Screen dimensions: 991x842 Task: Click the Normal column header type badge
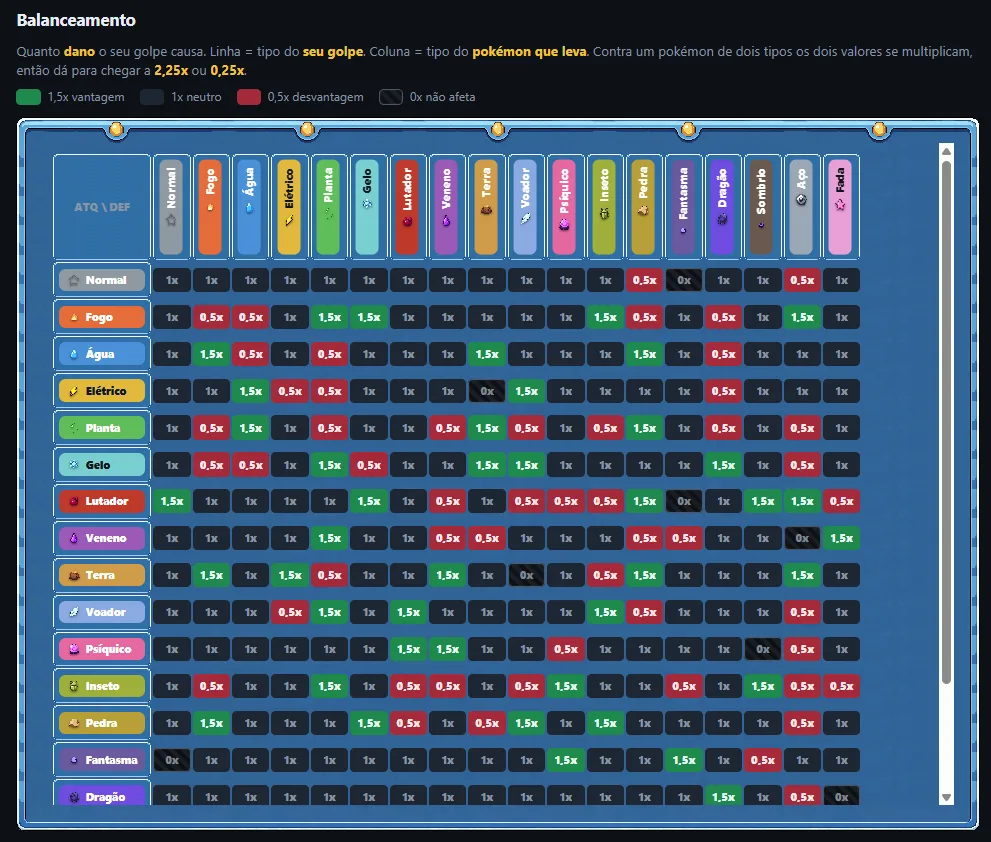click(171, 207)
